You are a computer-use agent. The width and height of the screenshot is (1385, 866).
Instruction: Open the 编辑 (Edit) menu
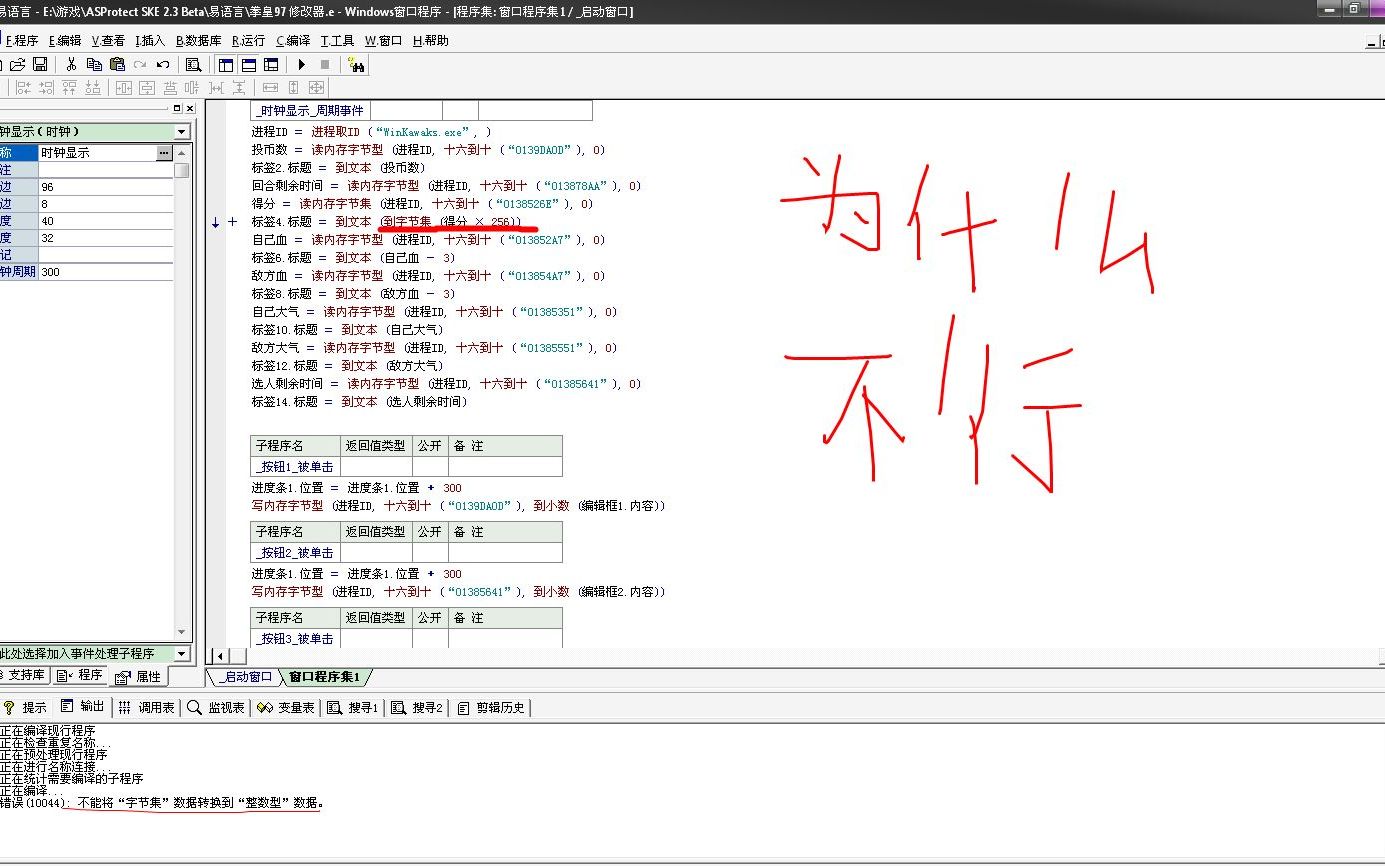point(65,41)
